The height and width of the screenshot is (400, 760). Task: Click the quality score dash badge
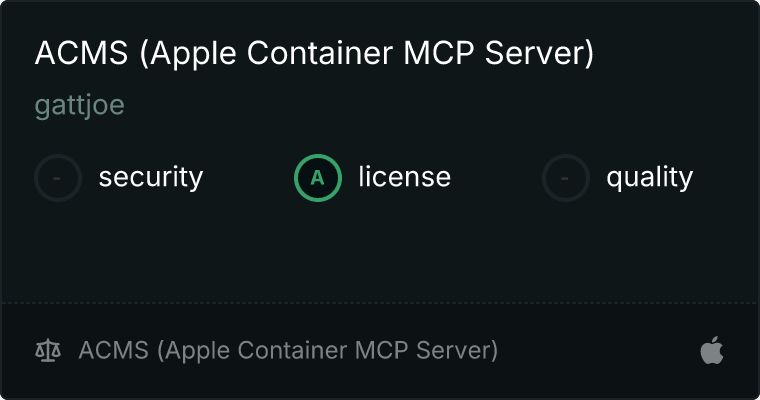[x=566, y=178]
